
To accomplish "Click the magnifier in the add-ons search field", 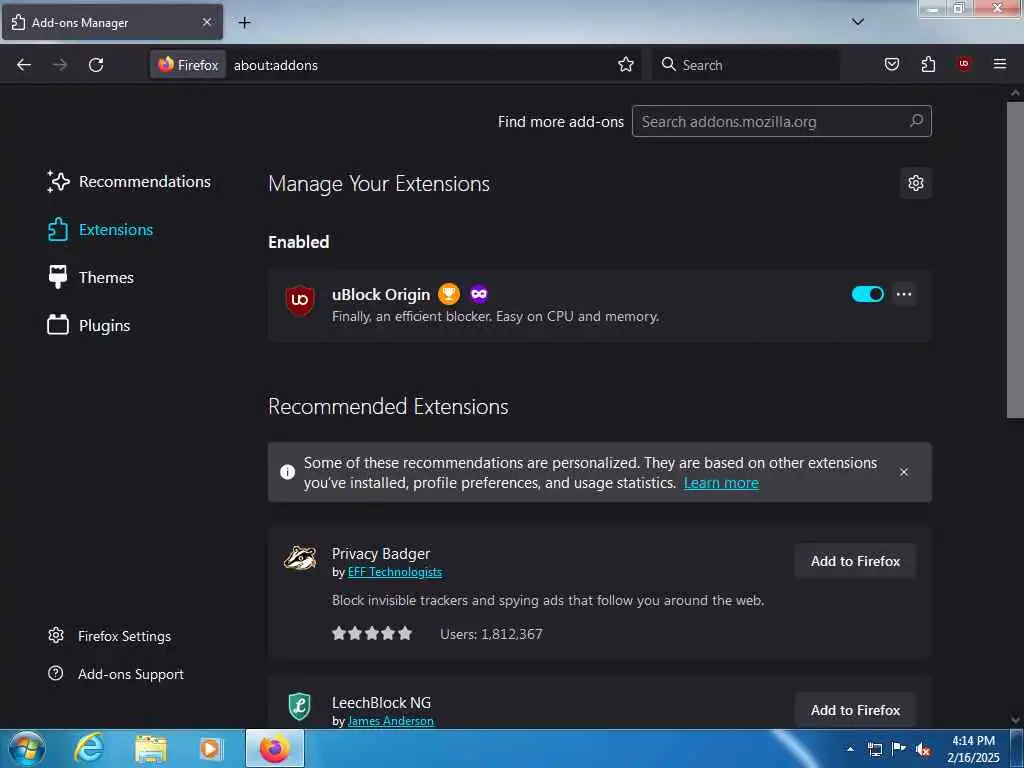I will click(916, 121).
